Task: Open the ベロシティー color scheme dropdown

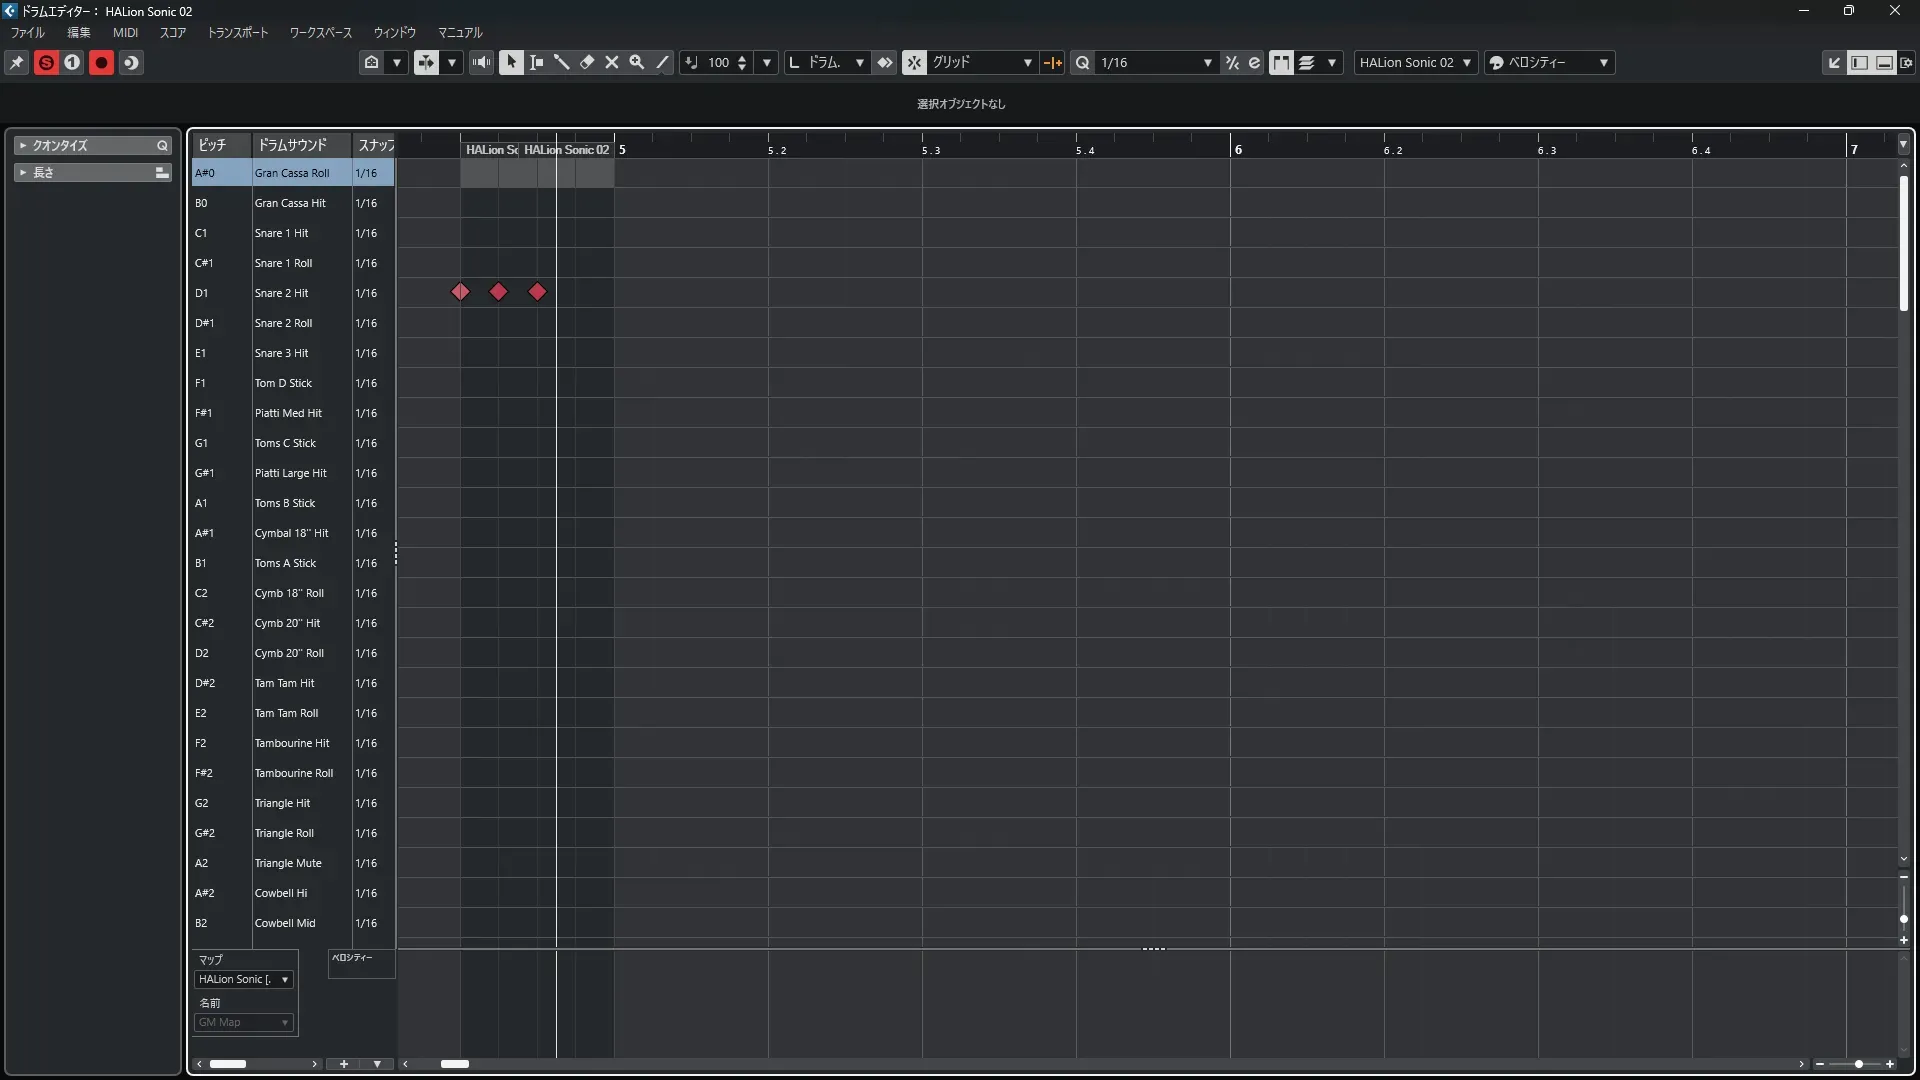Action: [1550, 62]
